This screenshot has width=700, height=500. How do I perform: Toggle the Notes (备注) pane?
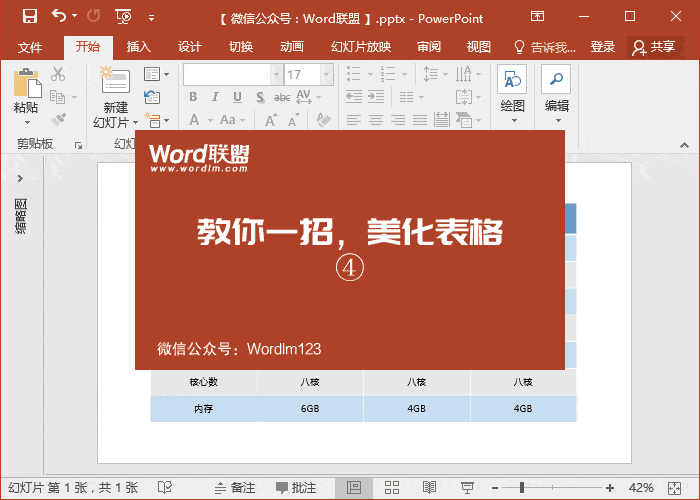click(235, 488)
